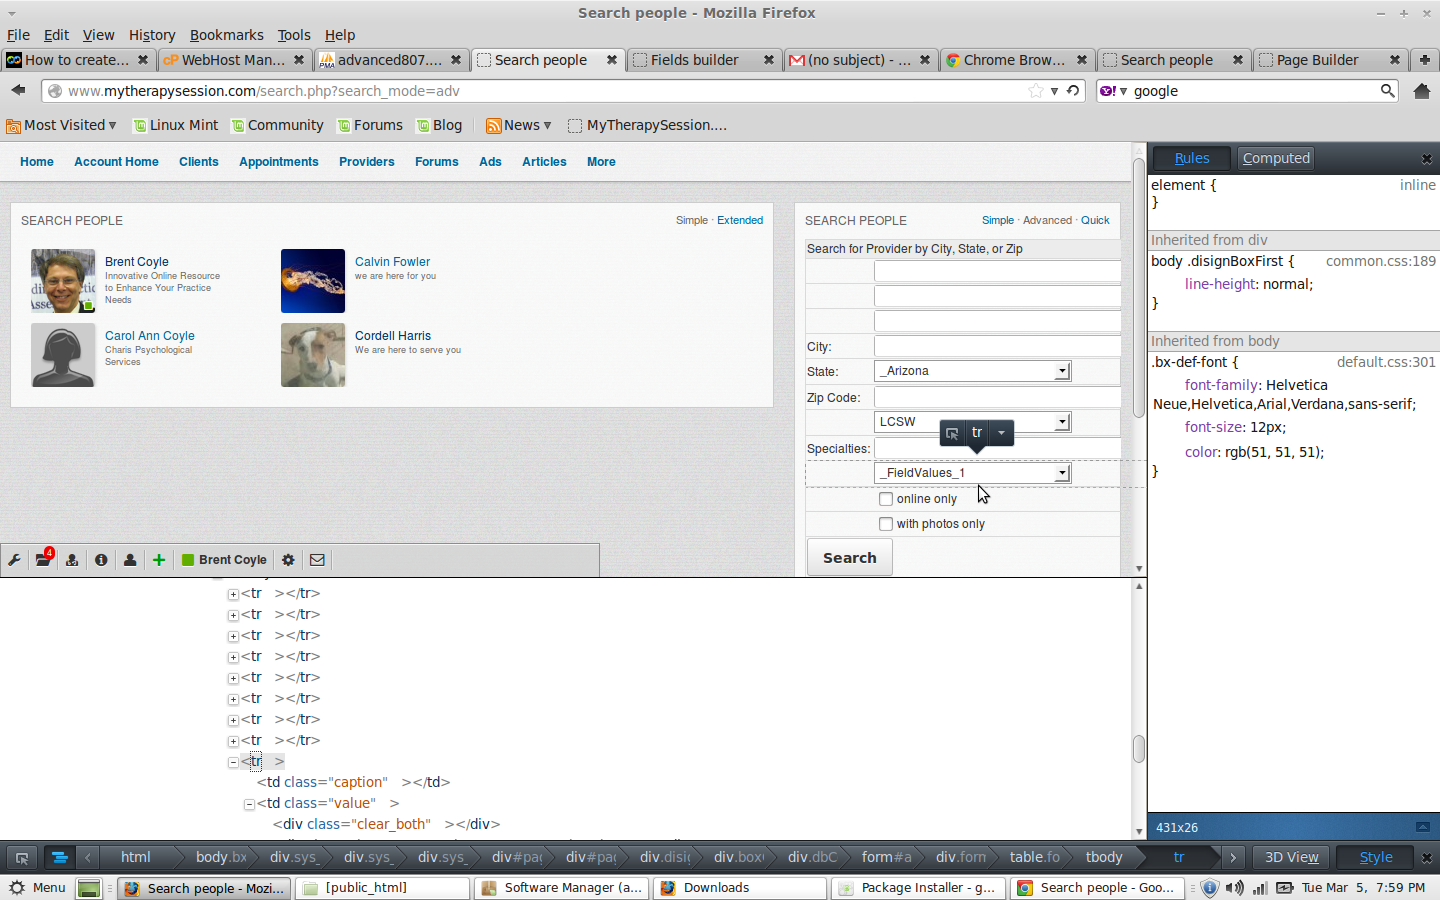Check the 'with photos only' checkbox

pyautogui.click(x=886, y=524)
